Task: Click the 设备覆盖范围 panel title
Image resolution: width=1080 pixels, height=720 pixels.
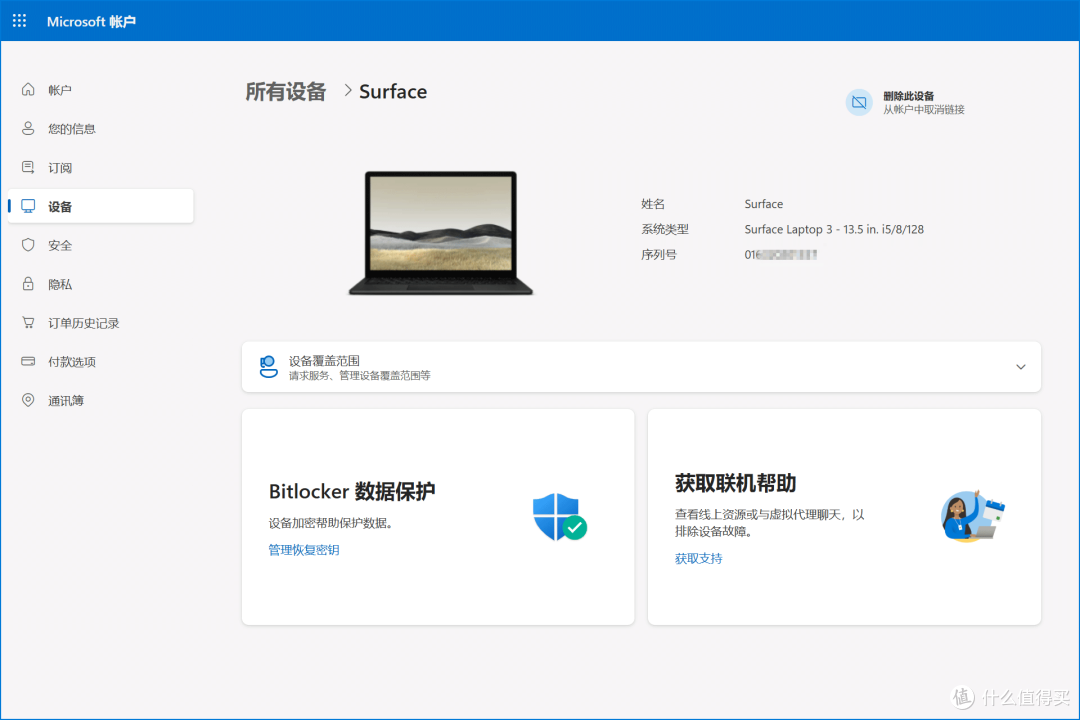Action: click(324, 360)
